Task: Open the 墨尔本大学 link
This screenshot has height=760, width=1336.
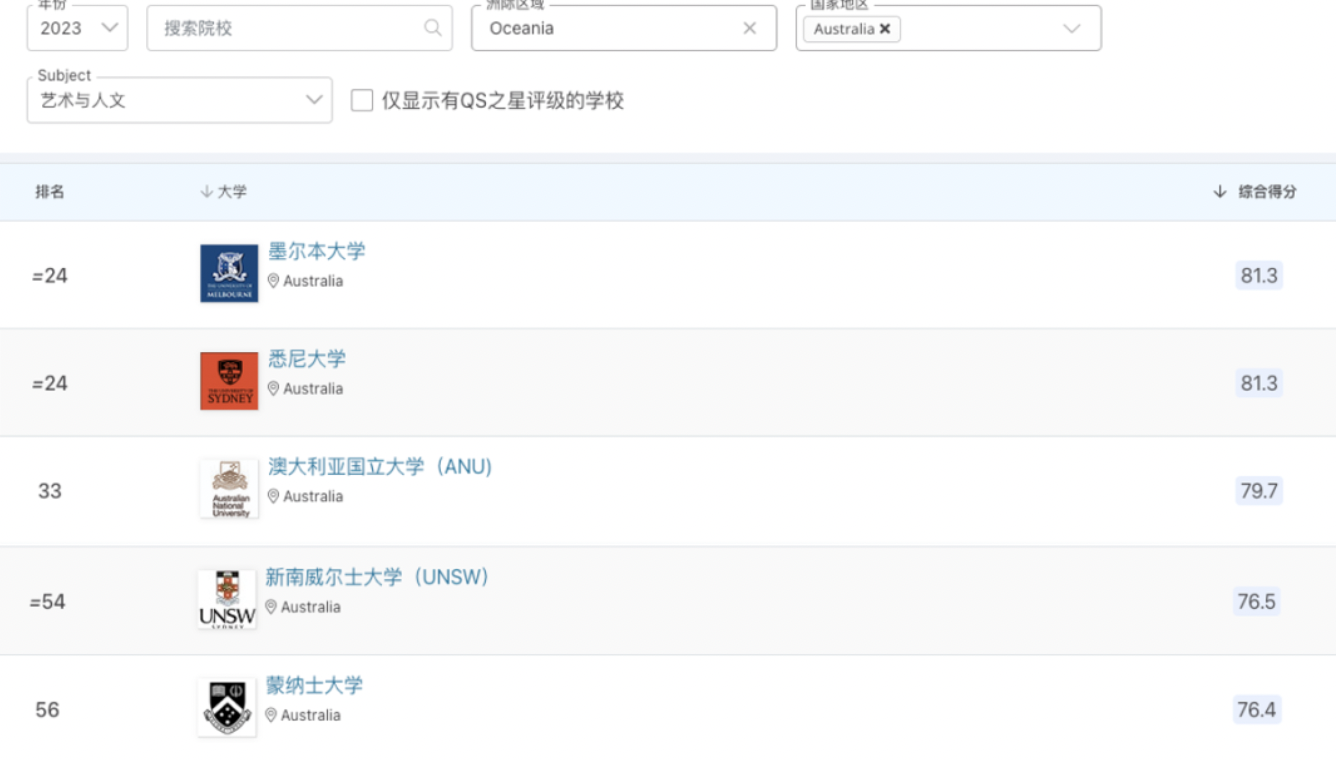Action: tap(317, 251)
